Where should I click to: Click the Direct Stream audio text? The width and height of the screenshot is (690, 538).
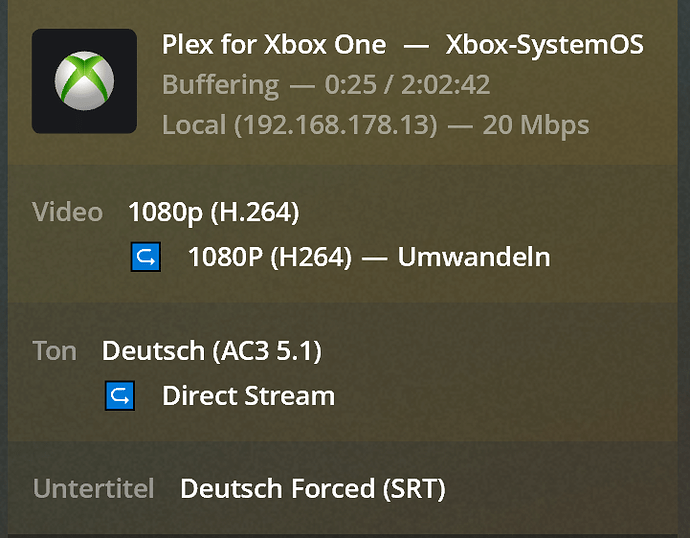(x=248, y=396)
